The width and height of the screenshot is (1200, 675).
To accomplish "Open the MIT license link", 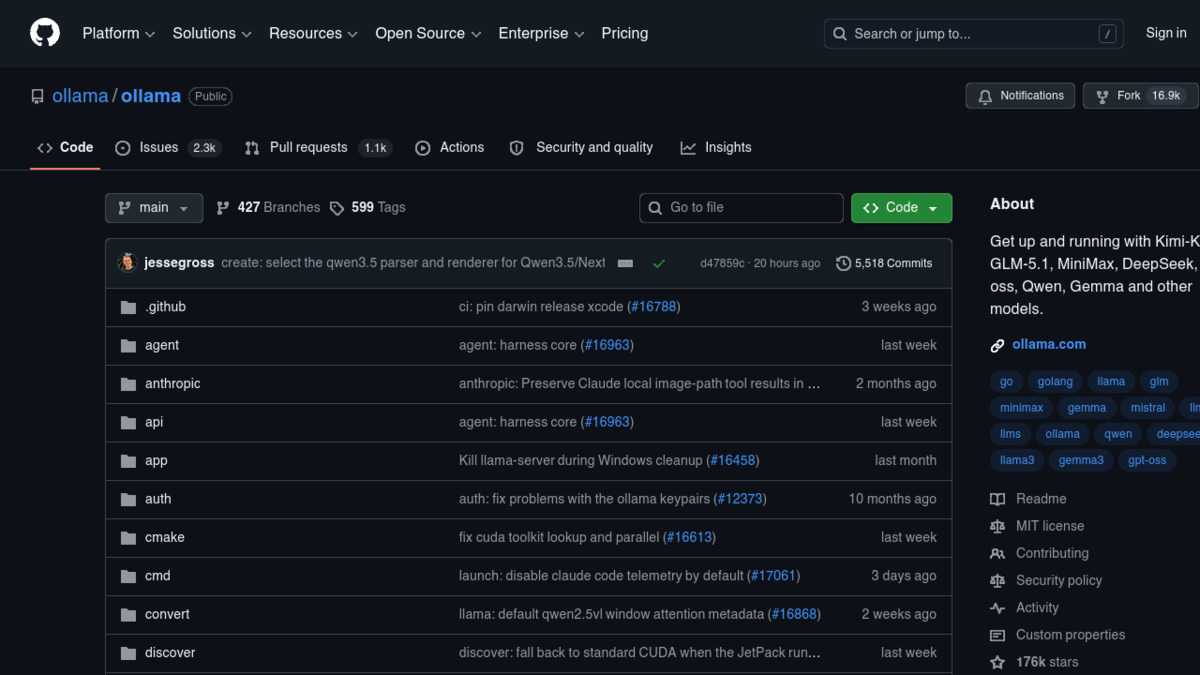I will [x=1050, y=526].
